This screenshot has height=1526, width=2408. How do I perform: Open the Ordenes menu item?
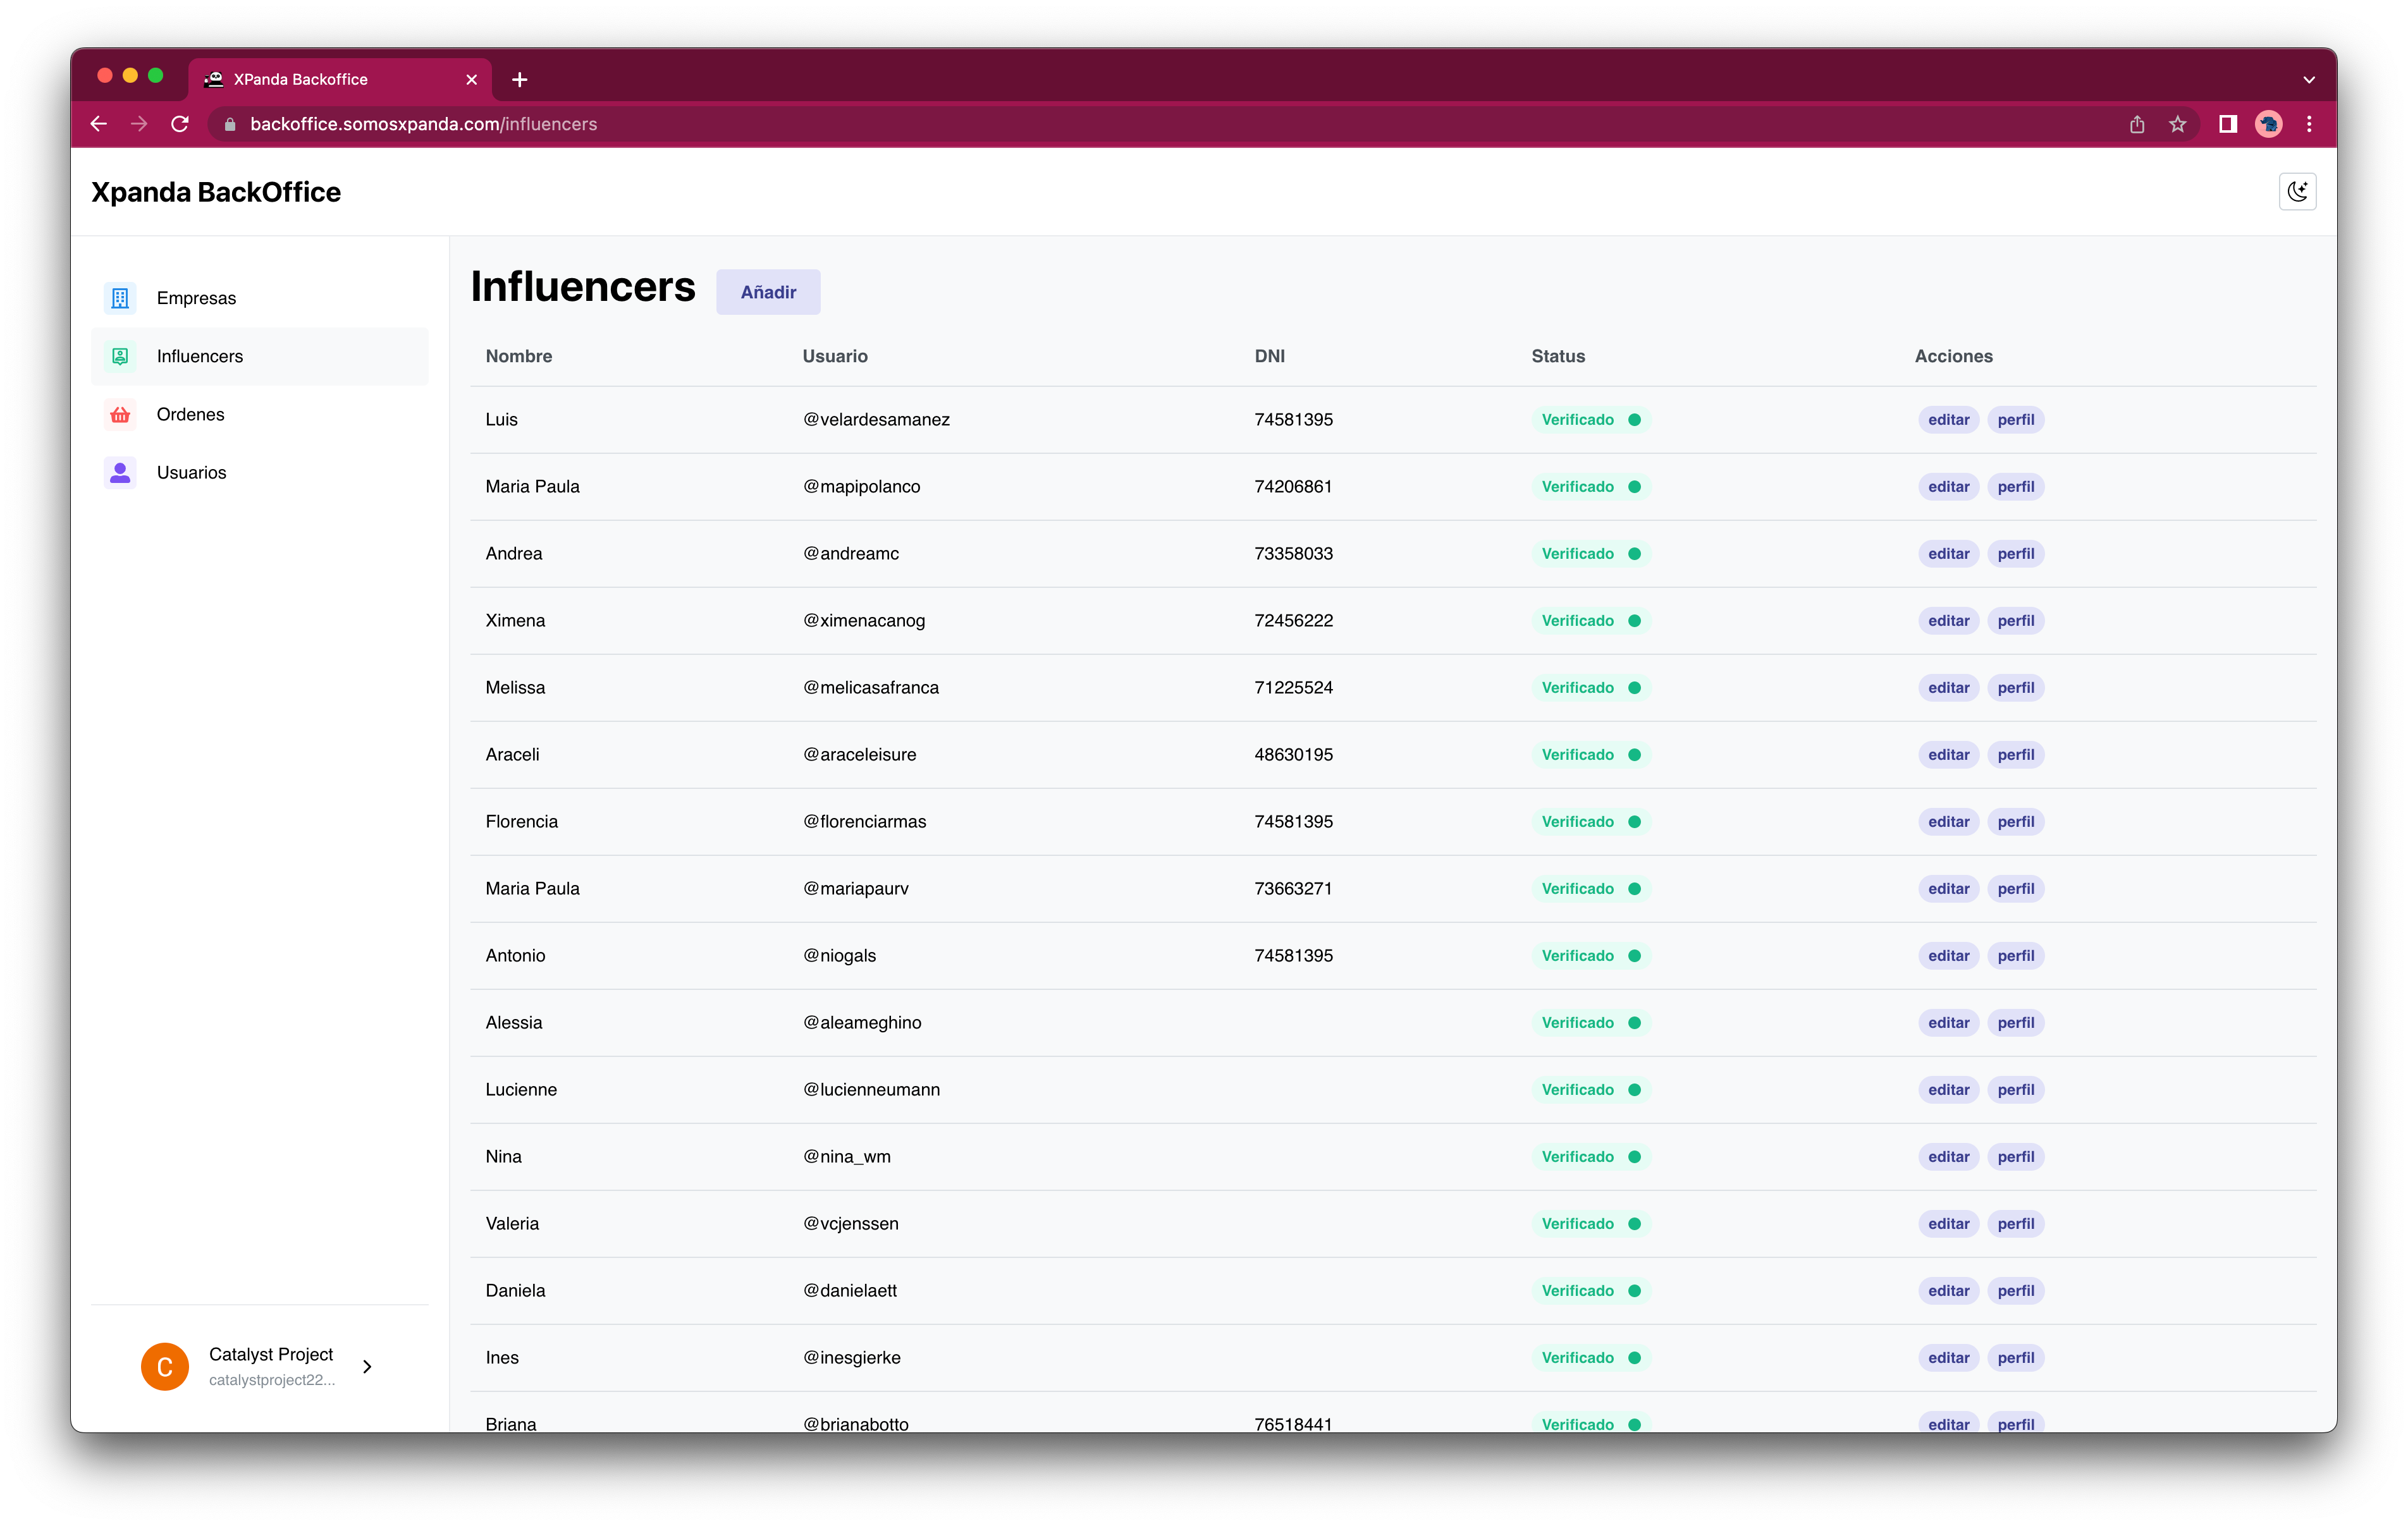coord(190,414)
